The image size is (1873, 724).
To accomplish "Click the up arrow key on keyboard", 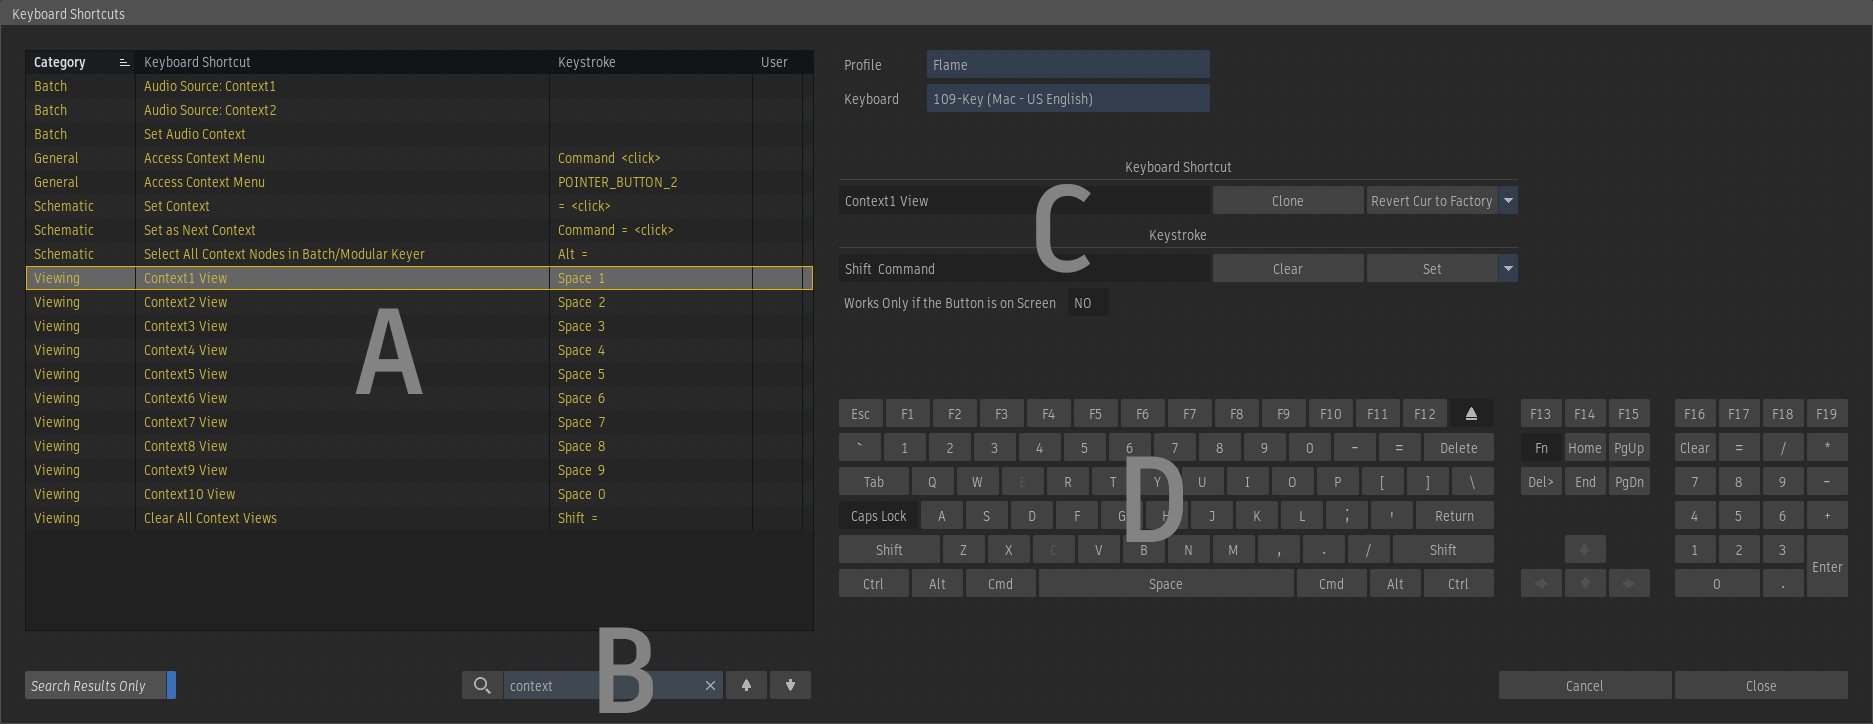I will (x=1584, y=549).
